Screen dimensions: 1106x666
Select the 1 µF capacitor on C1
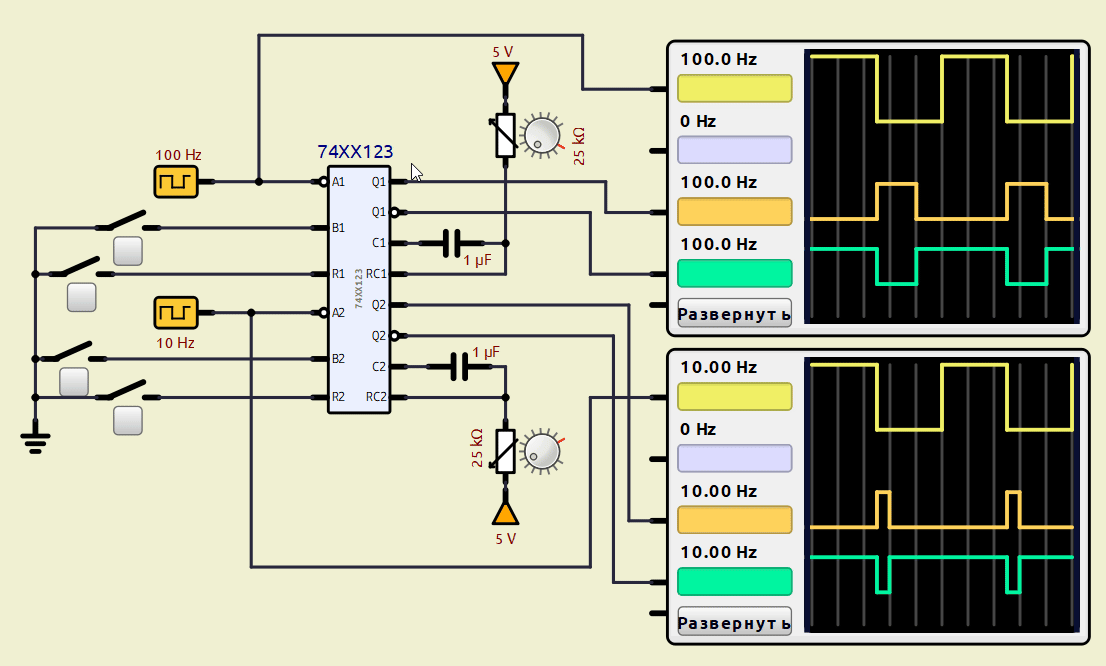[451, 243]
